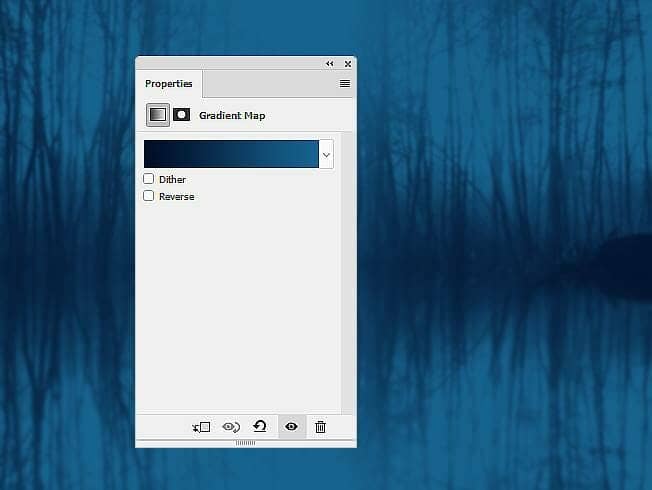The image size is (652, 490).
Task: Open the gradient editor from the gradient bar
Action: (231, 154)
